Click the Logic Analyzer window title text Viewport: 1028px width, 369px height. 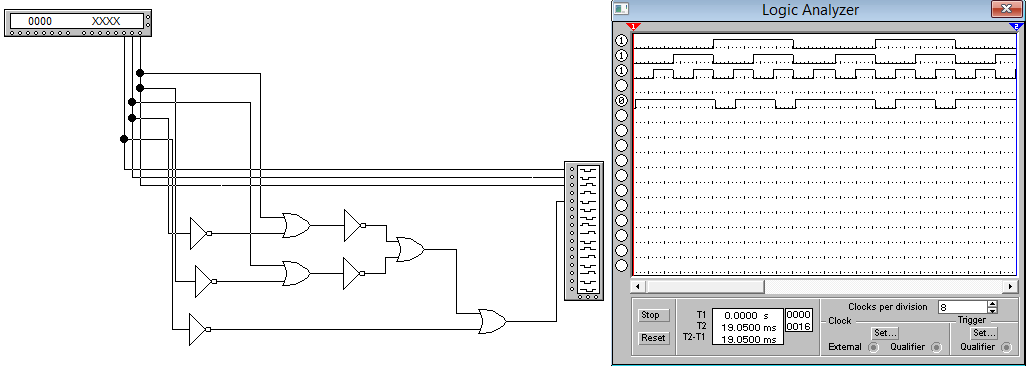(810, 10)
